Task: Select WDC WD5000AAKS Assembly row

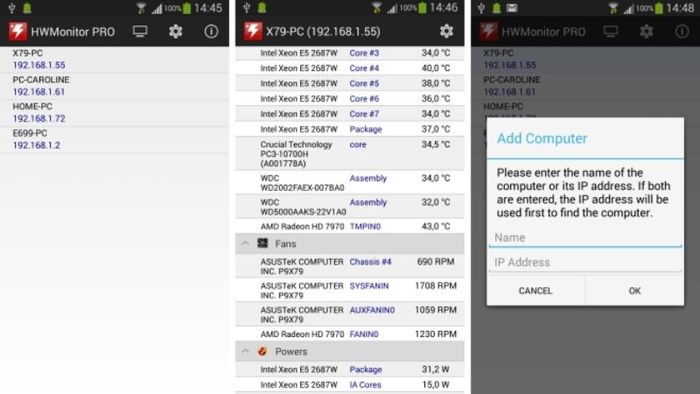Action: click(350, 207)
